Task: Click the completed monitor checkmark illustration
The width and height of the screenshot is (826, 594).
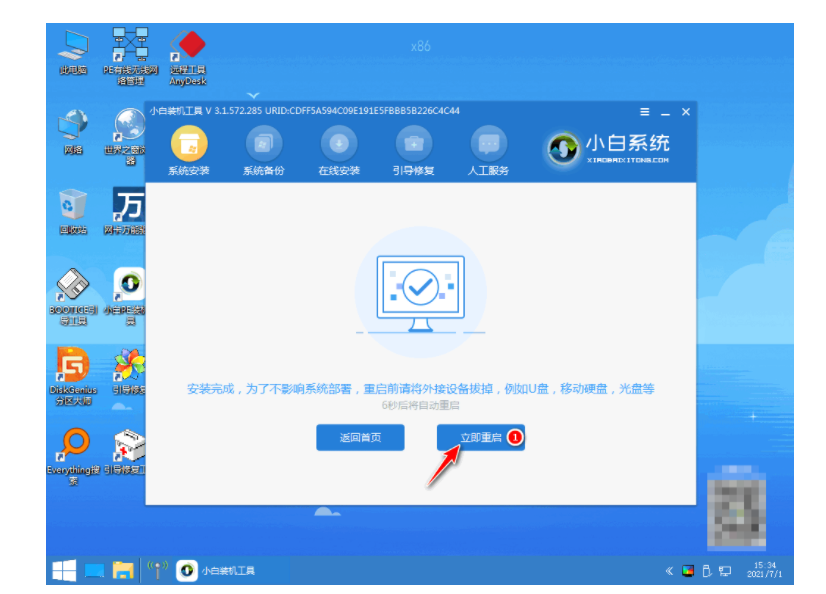Action: [420, 292]
